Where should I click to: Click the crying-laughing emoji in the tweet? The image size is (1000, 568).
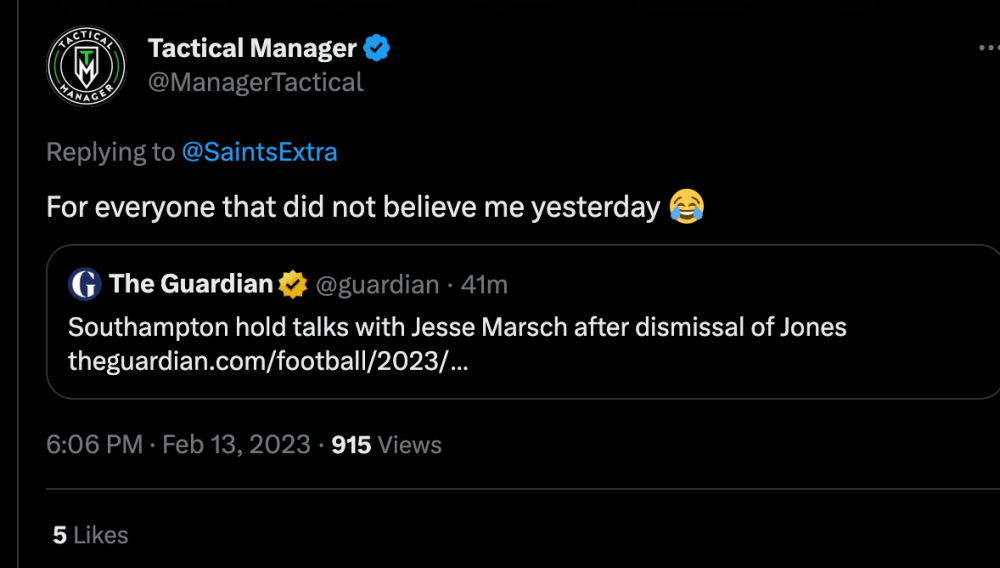(687, 207)
